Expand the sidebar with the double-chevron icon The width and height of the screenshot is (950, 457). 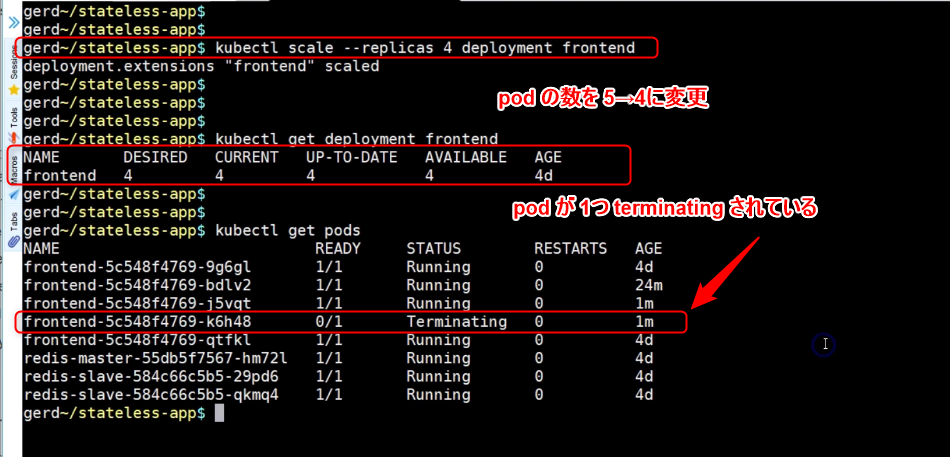coord(13,22)
